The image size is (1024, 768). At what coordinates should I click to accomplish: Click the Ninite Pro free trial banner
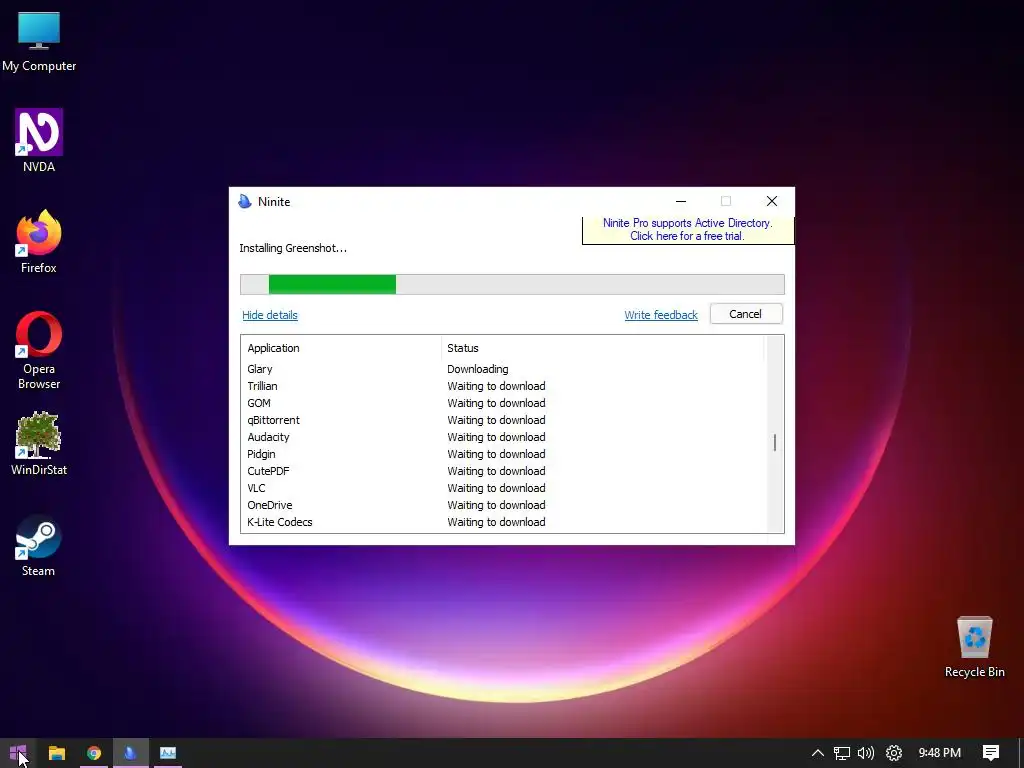pyautogui.click(x=688, y=229)
